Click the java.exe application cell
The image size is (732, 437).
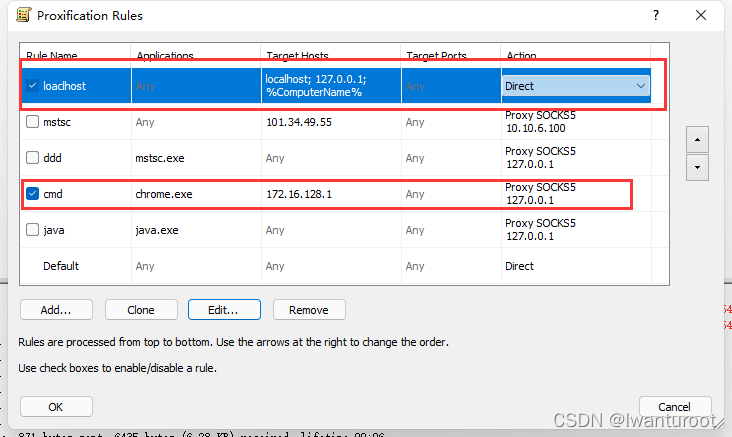point(157,230)
